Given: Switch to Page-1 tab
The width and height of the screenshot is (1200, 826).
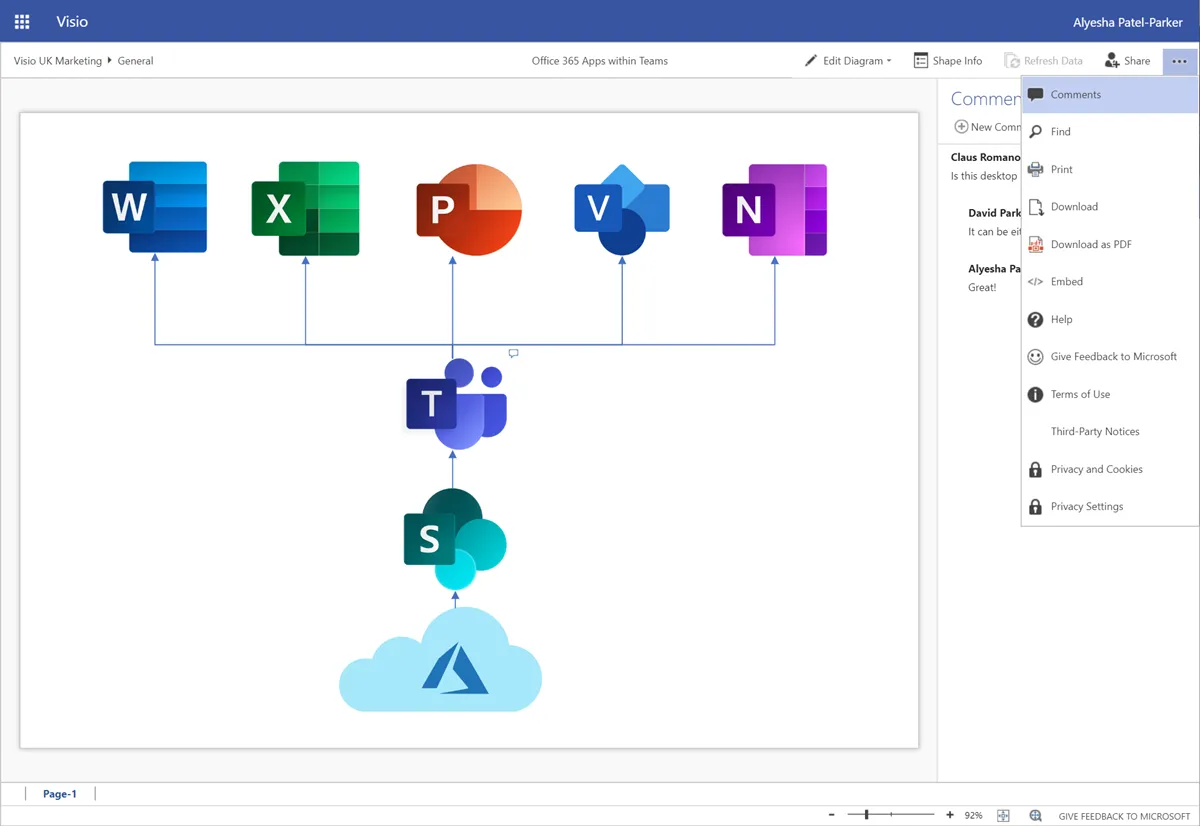Looking at the screenshot, I should [x=59, y=793].
